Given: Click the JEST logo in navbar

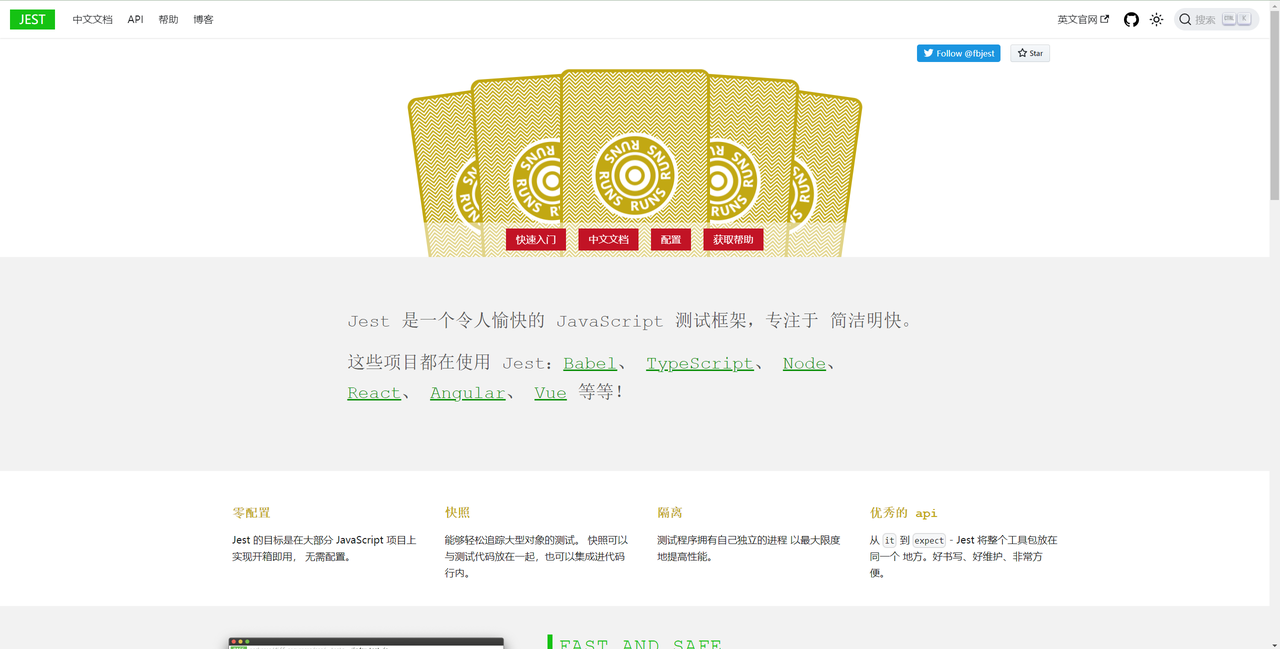Looking at the screenshot, I should (x=33, y=19).
